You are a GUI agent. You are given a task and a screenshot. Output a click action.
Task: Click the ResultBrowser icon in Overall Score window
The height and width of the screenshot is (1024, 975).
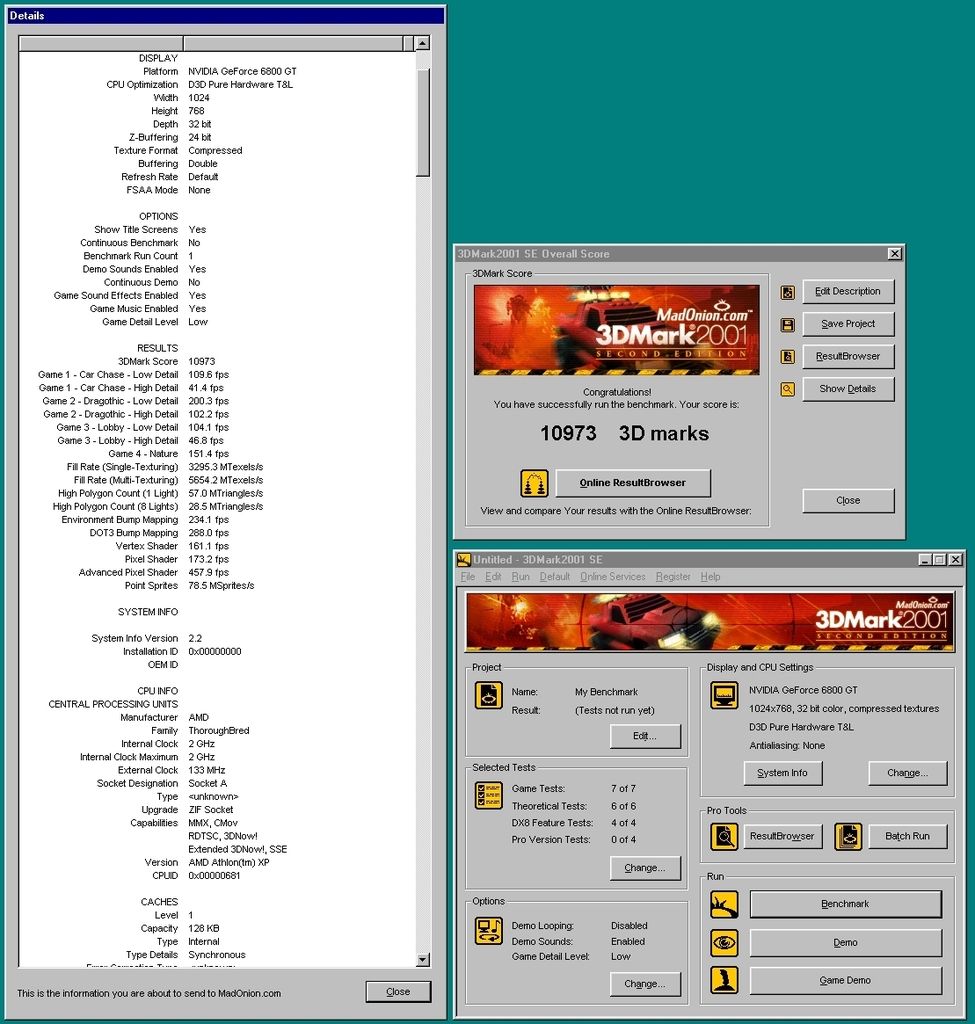788,357
